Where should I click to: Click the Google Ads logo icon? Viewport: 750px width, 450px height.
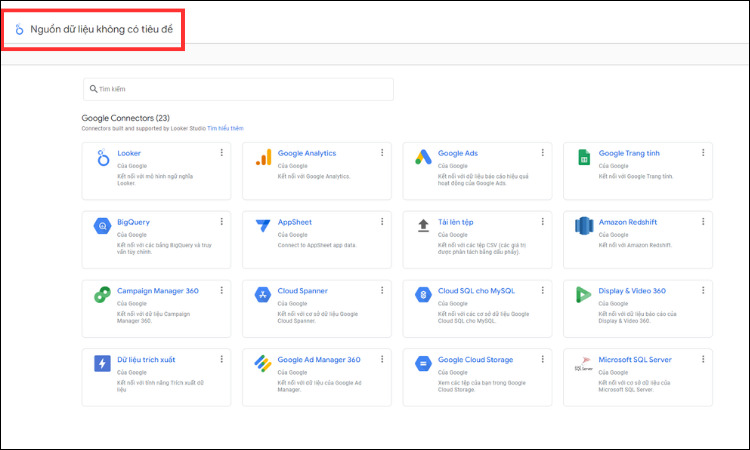click(423, 157)
